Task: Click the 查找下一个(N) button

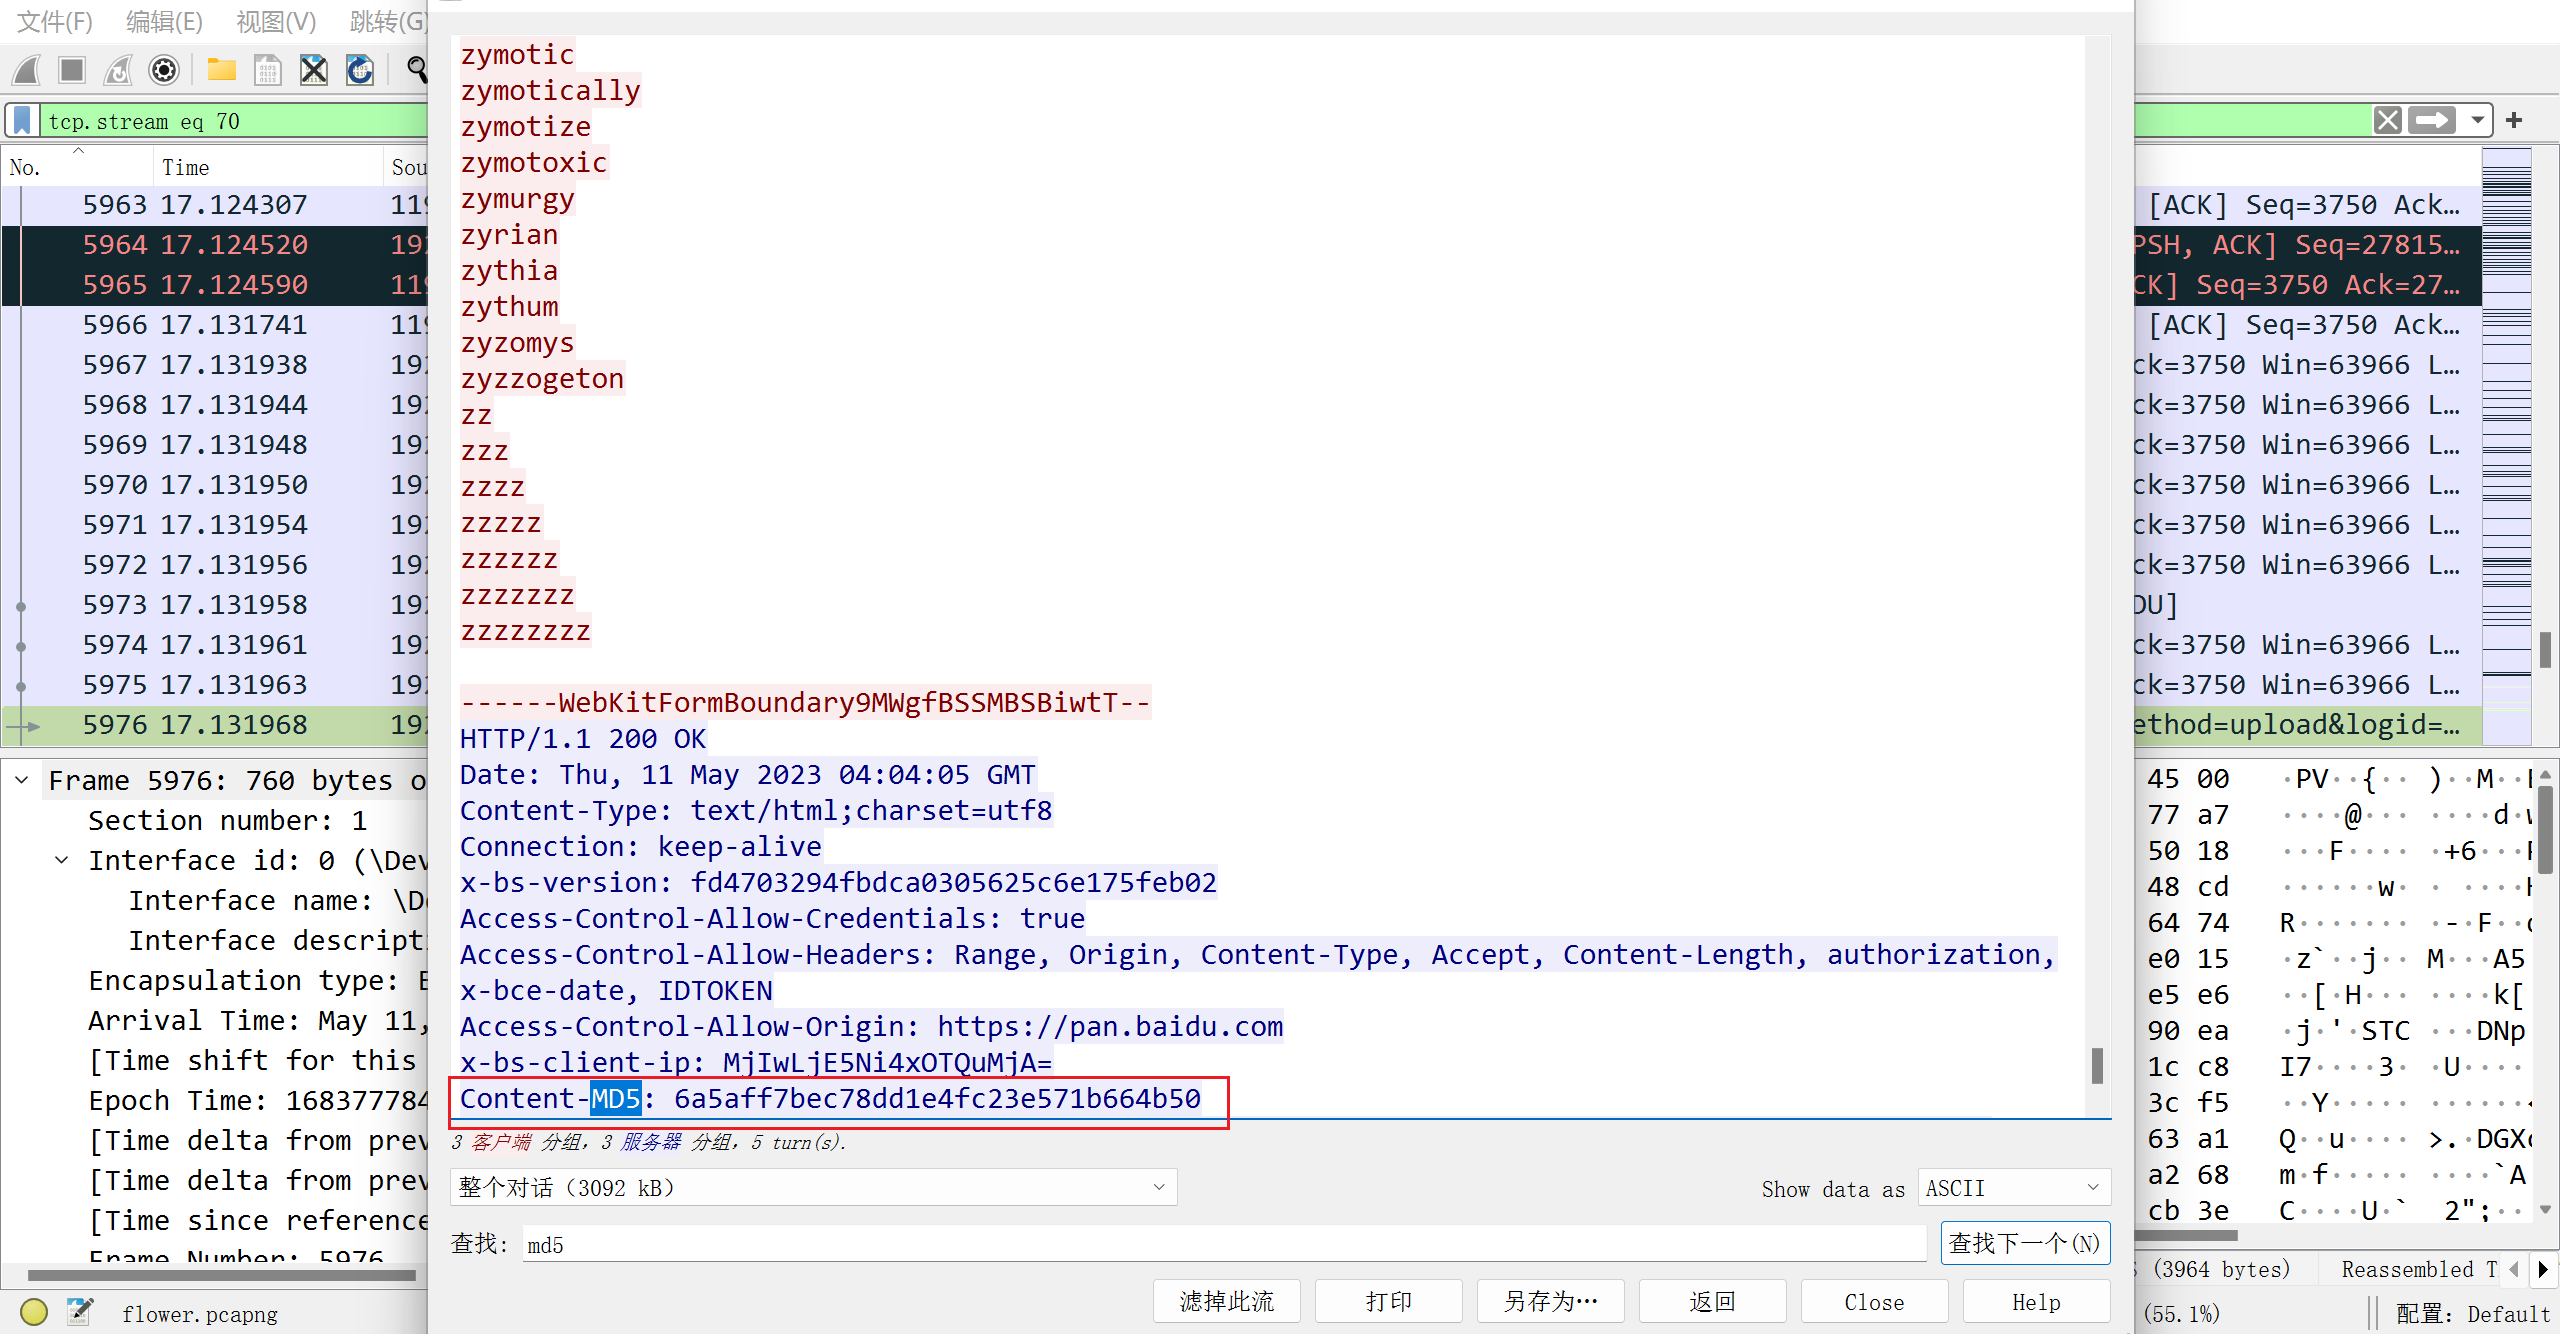Action: click(2025, 1243)
